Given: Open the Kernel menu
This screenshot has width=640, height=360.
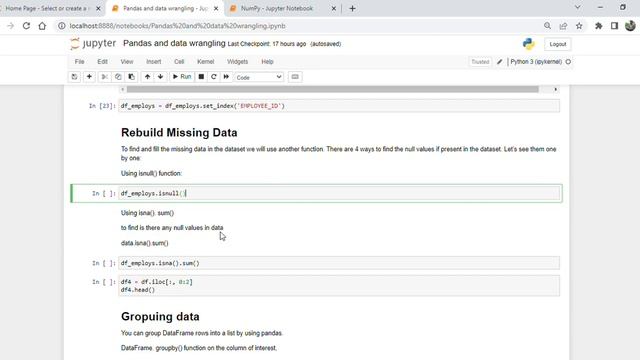Looking at the screenshot, I should coord(205,62).
